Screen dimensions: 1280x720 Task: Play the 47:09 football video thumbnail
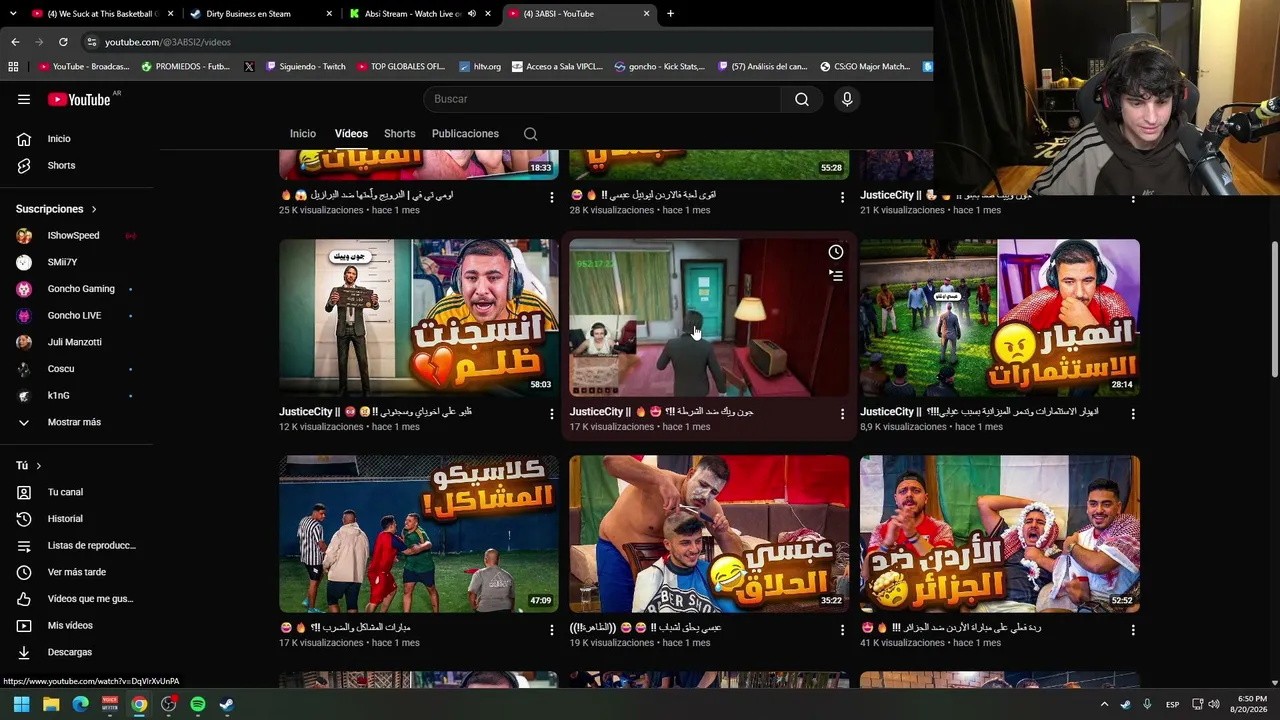coord(419,534)
